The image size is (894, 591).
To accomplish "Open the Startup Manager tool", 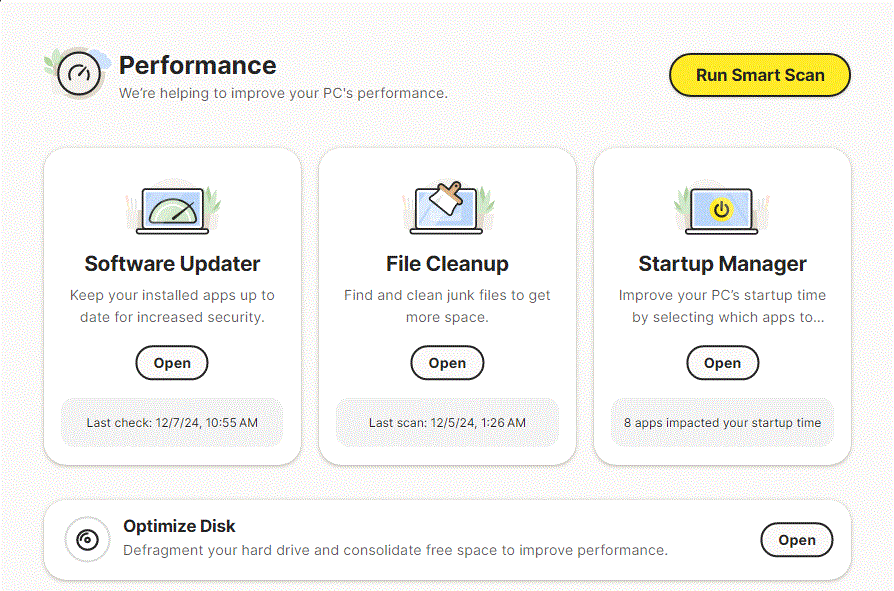I will pos(722,363).
